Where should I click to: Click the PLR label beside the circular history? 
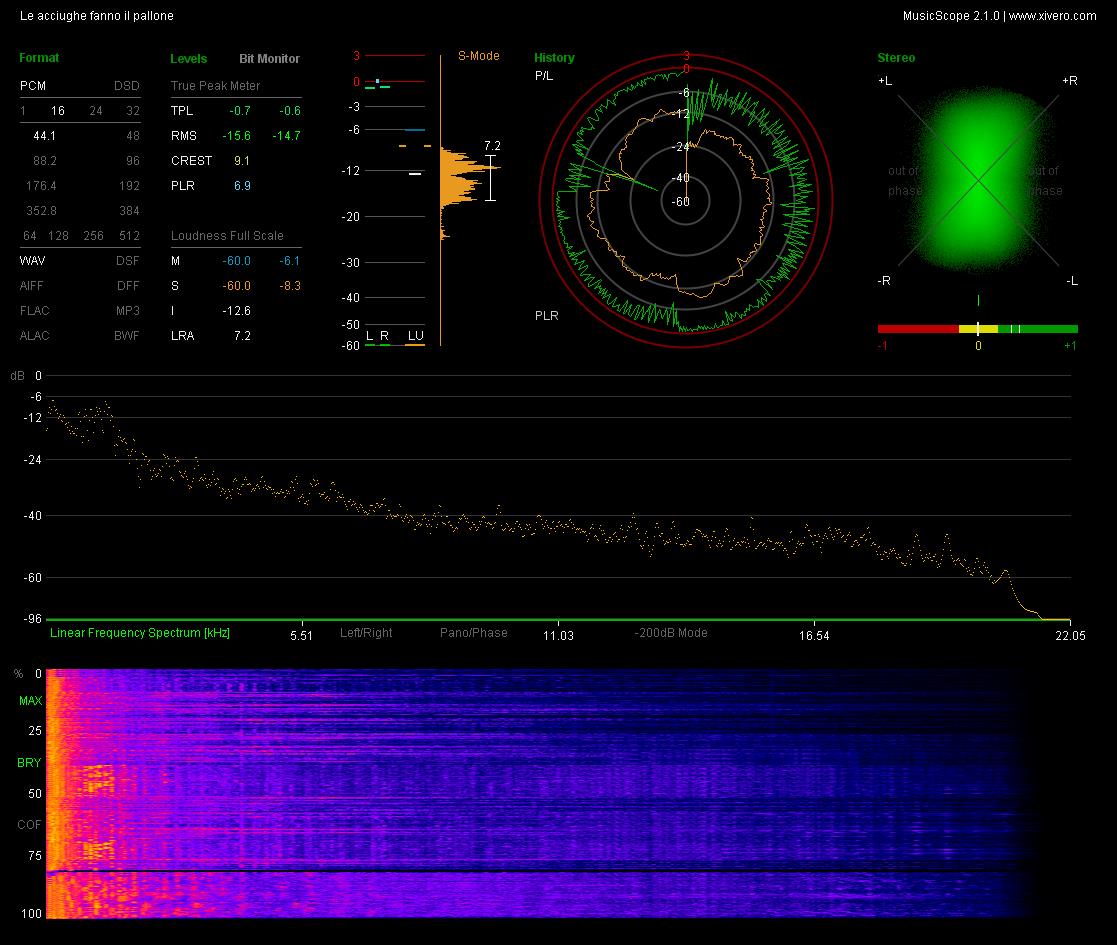[546, 315]
